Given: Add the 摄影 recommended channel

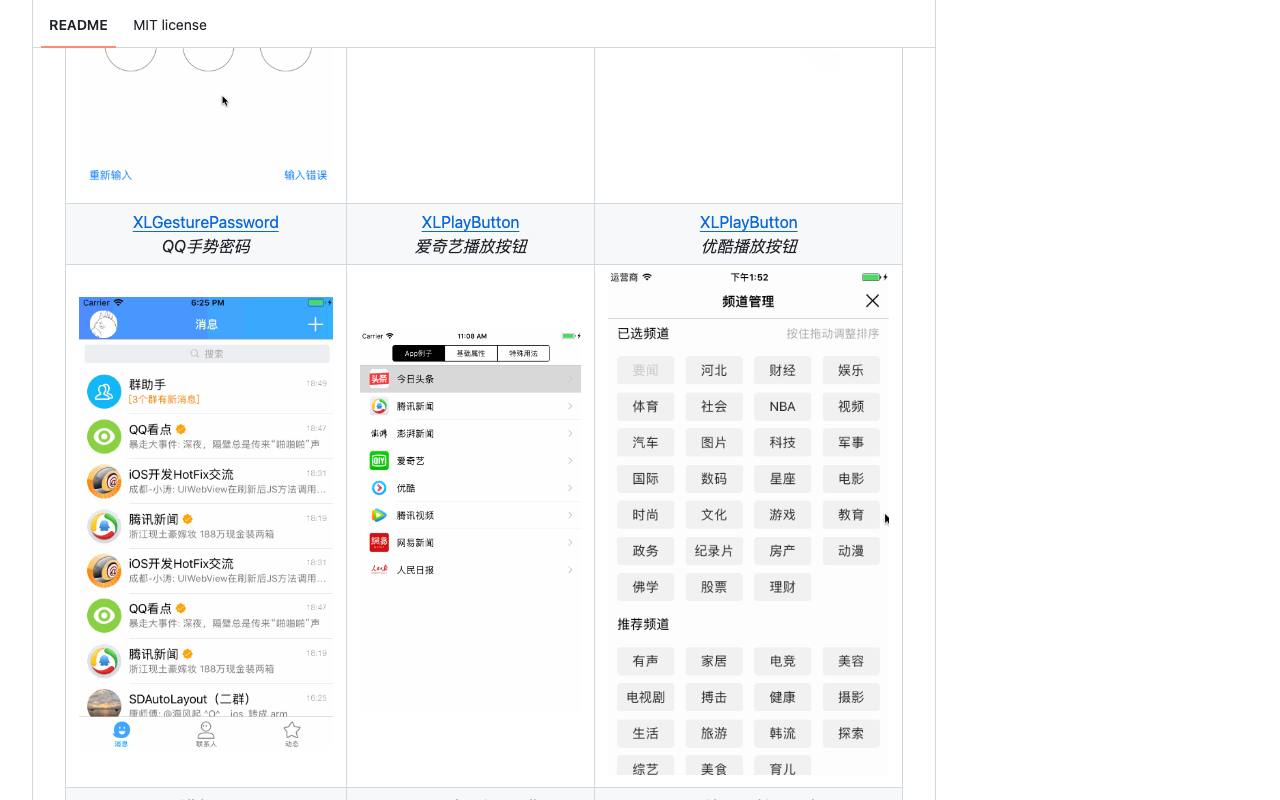Looking at the screenshot, I should tap(851, 697).
